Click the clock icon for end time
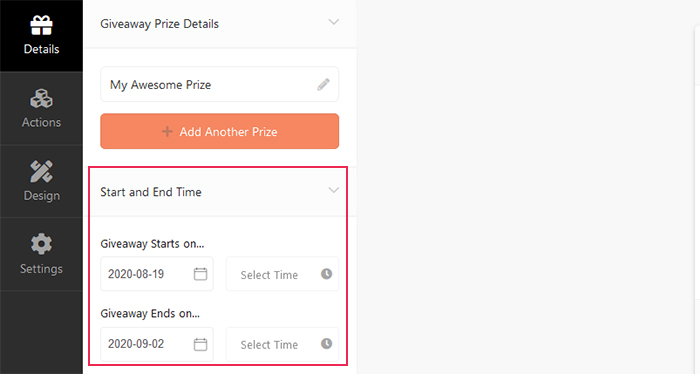 (327, 343)
